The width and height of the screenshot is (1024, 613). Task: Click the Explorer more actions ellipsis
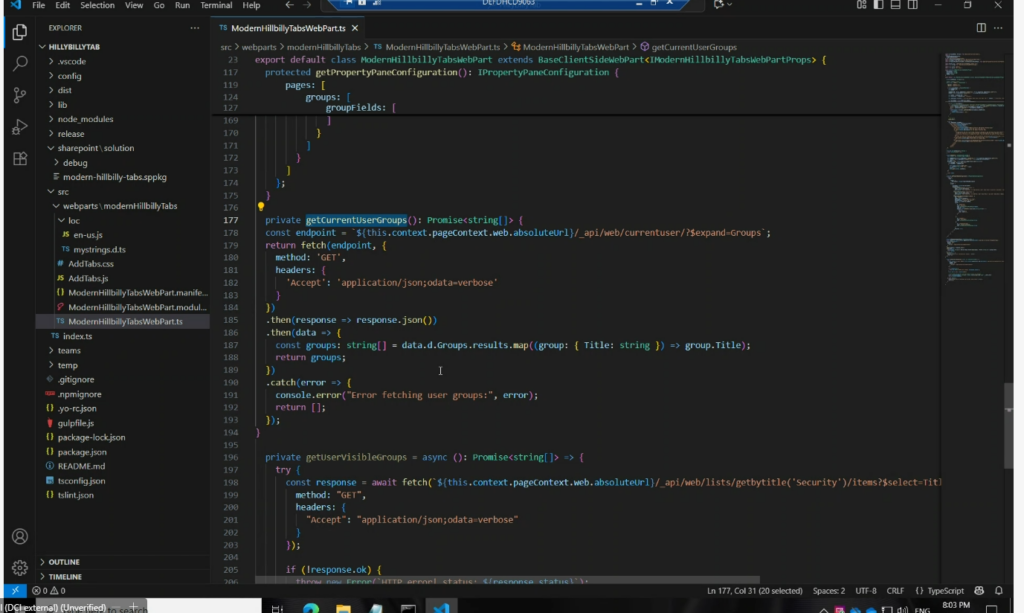click(x=195, y=28)
